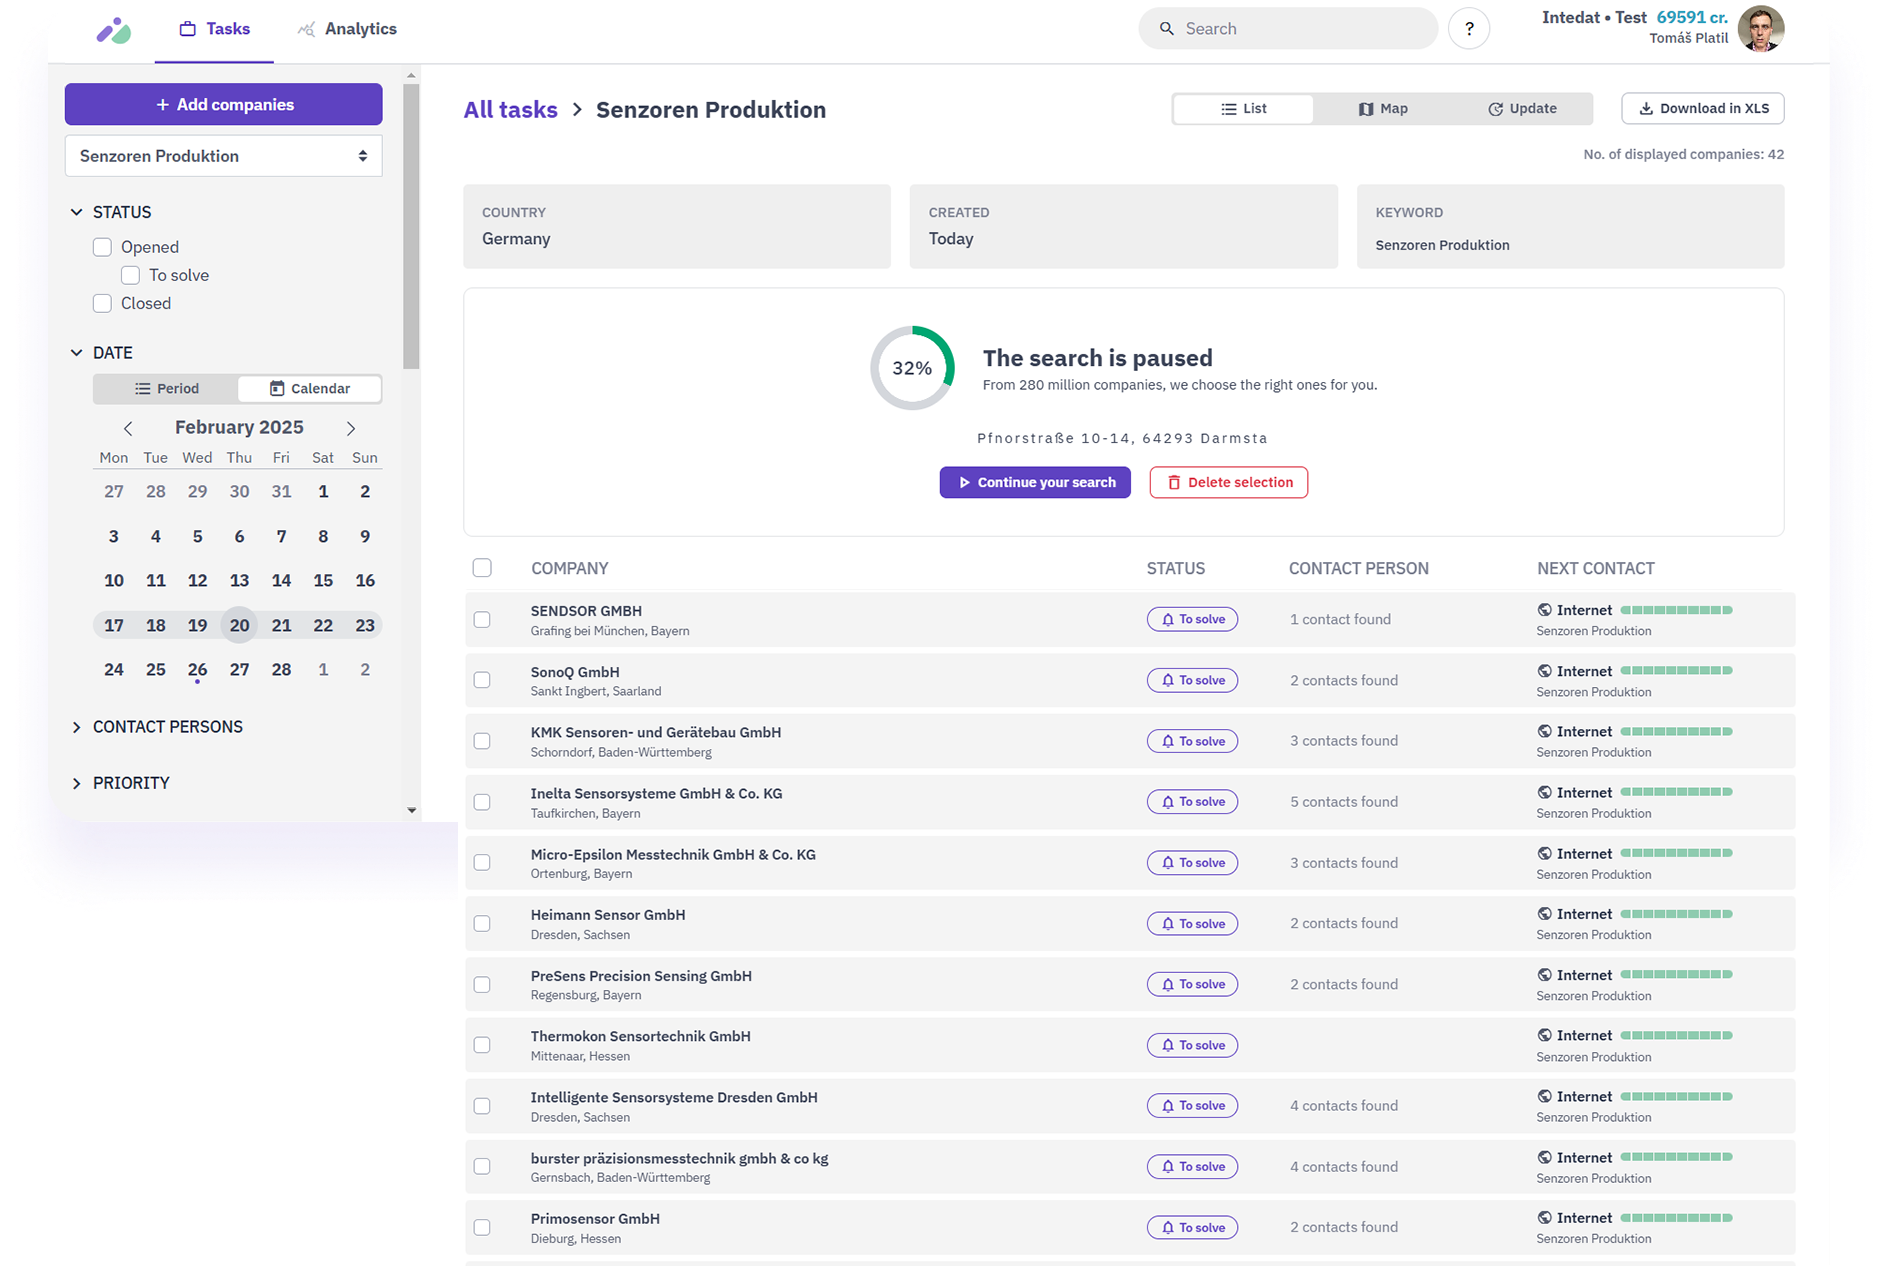Switch to List view
The image size is (1878, 1266).
pos(1244,109)
